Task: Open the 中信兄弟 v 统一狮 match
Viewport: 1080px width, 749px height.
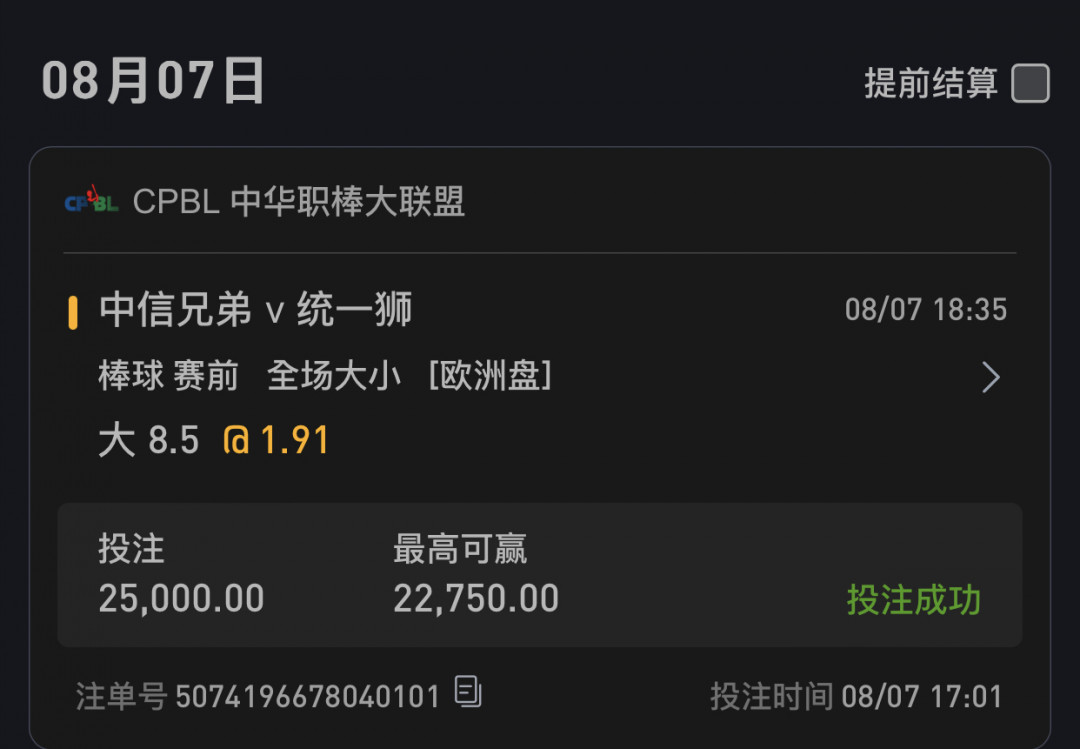Action: 256,309
